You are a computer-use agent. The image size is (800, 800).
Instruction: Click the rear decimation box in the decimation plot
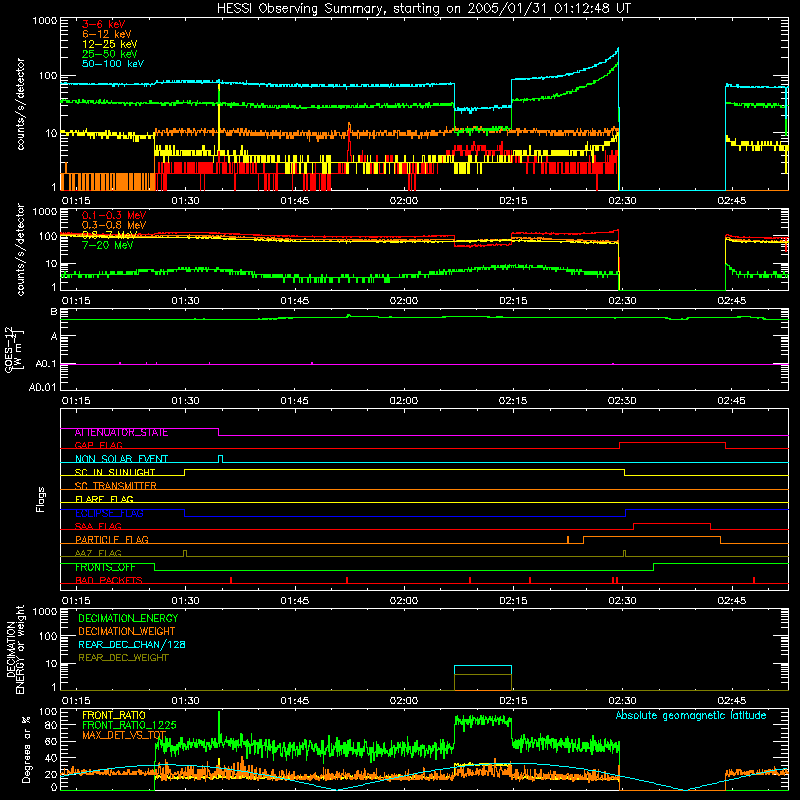[x=483, y=678]
